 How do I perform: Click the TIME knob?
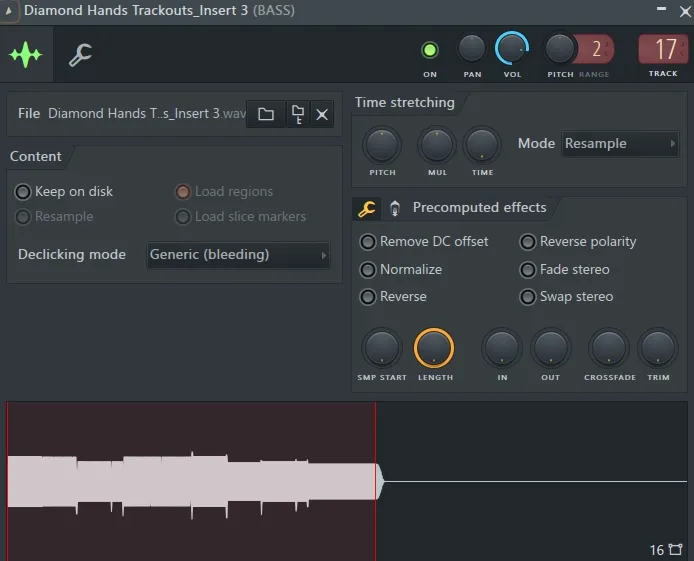[x=482, y=145]
